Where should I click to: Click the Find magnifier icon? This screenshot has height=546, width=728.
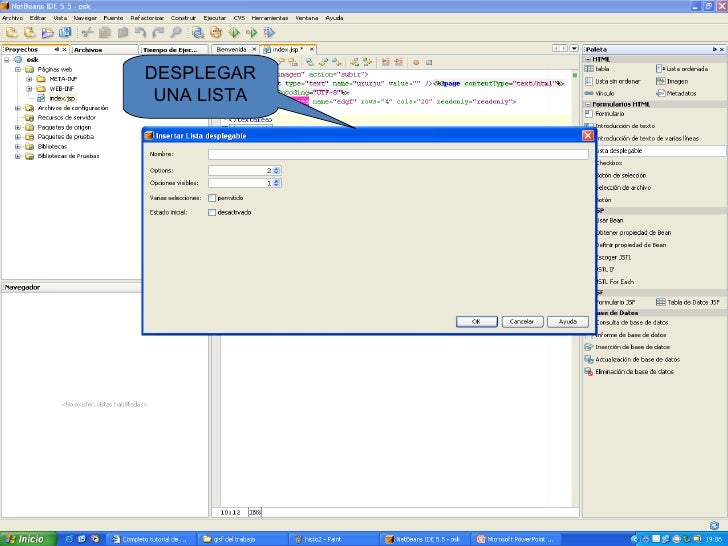click(x=176, y=32)
